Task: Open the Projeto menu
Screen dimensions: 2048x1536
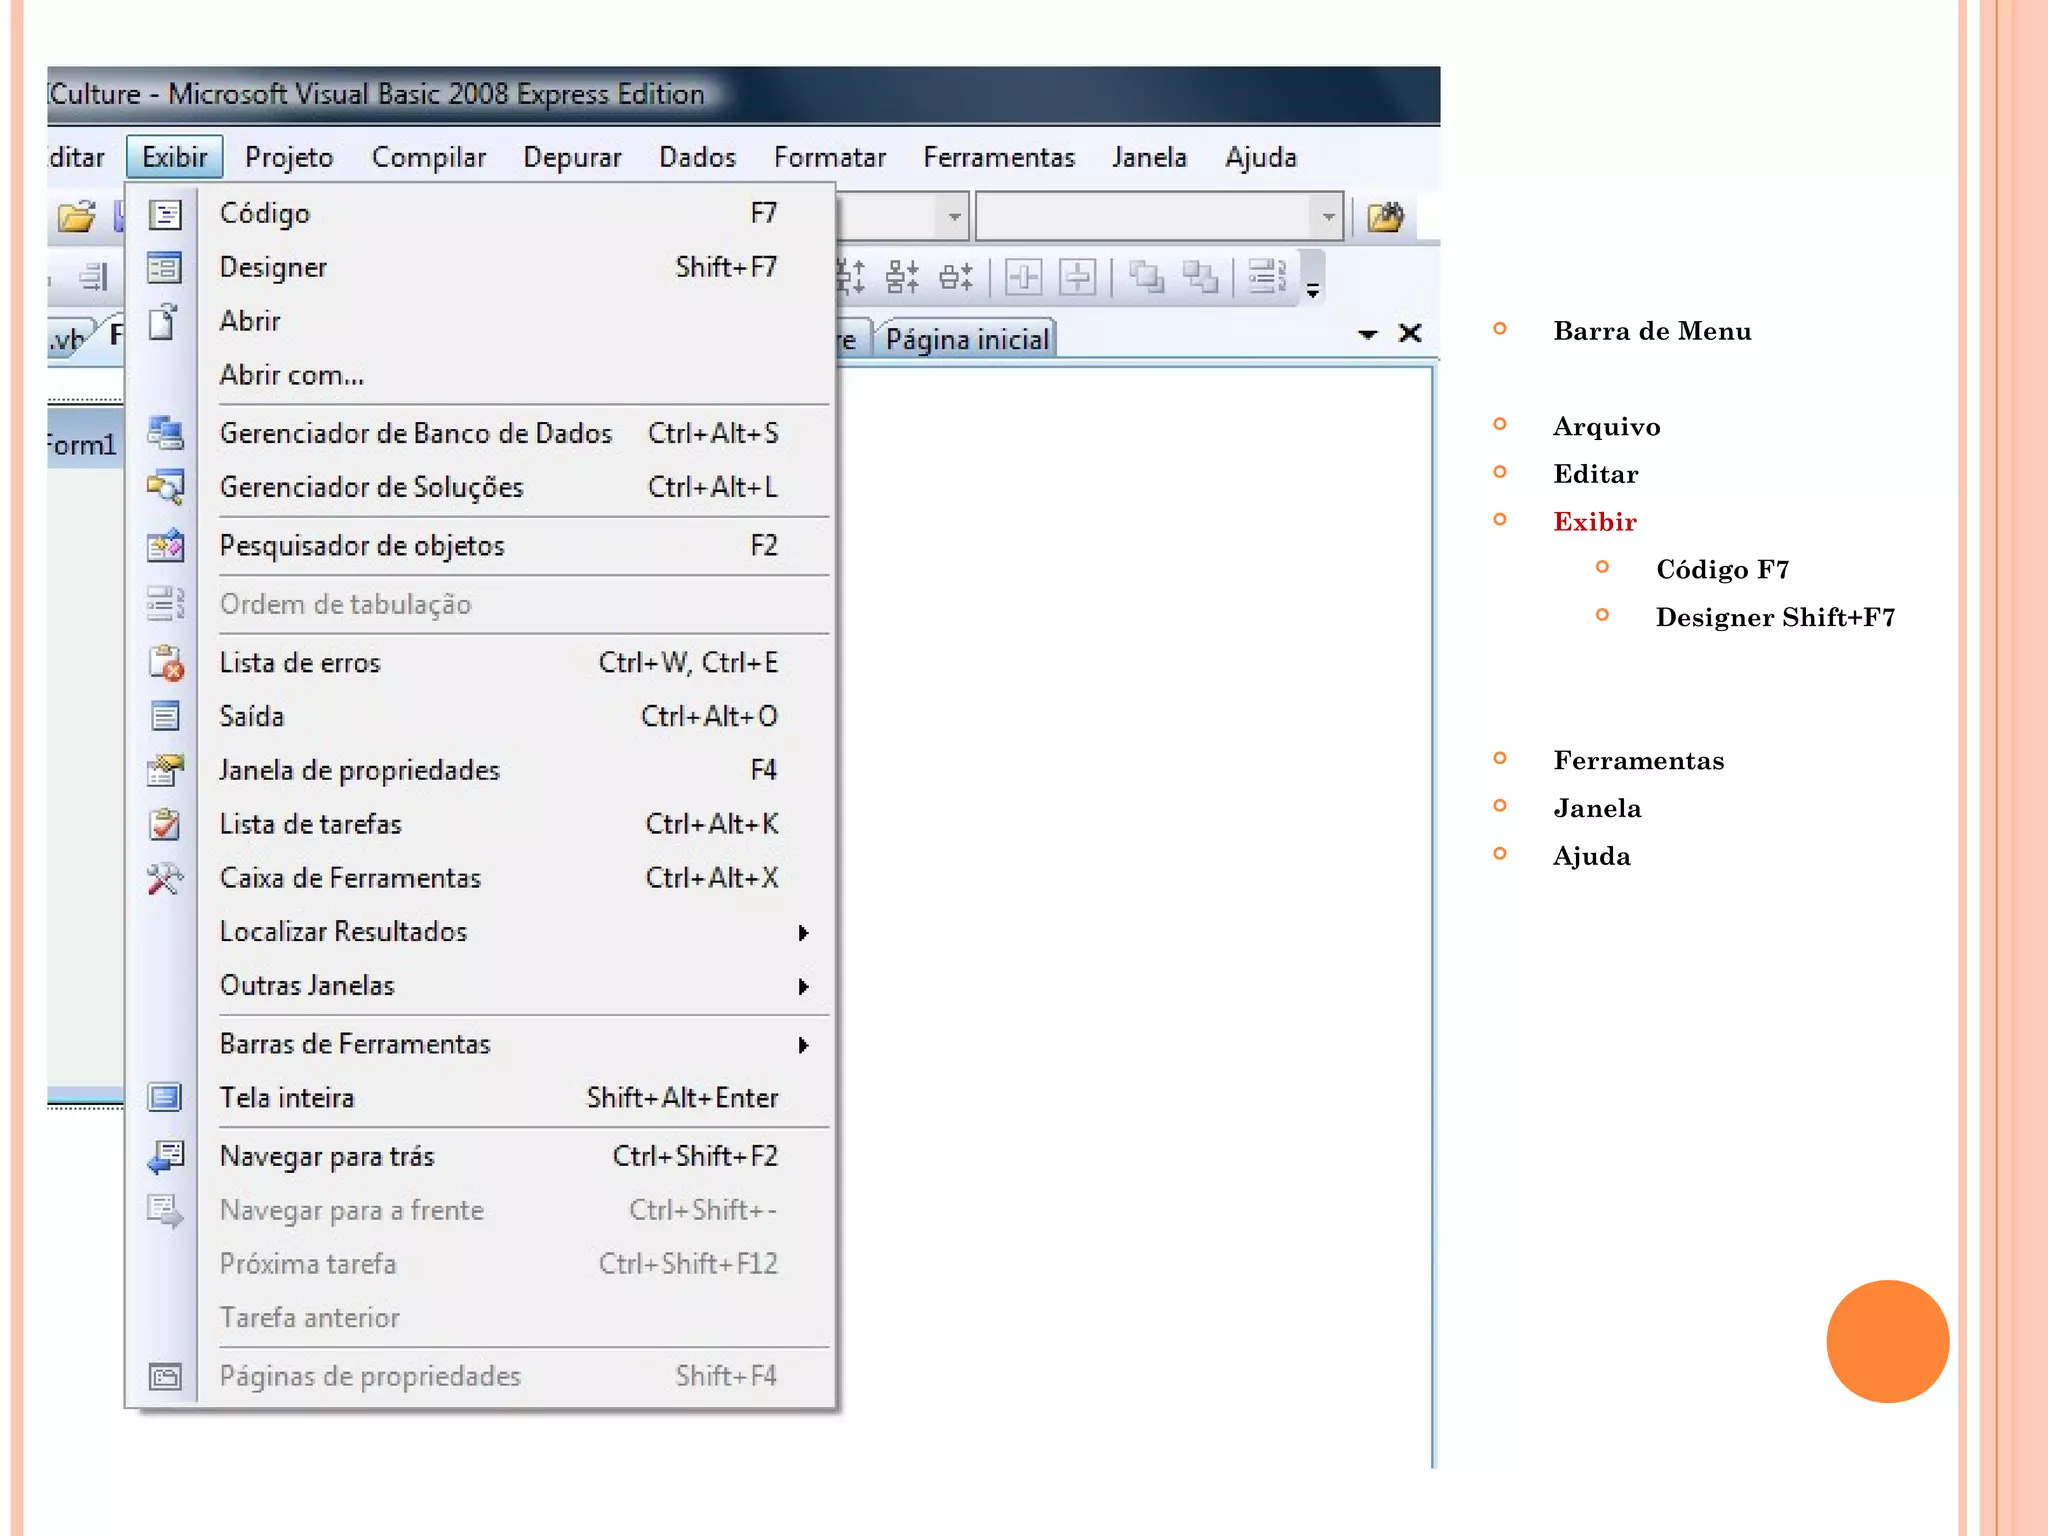Action: (289, 157)
